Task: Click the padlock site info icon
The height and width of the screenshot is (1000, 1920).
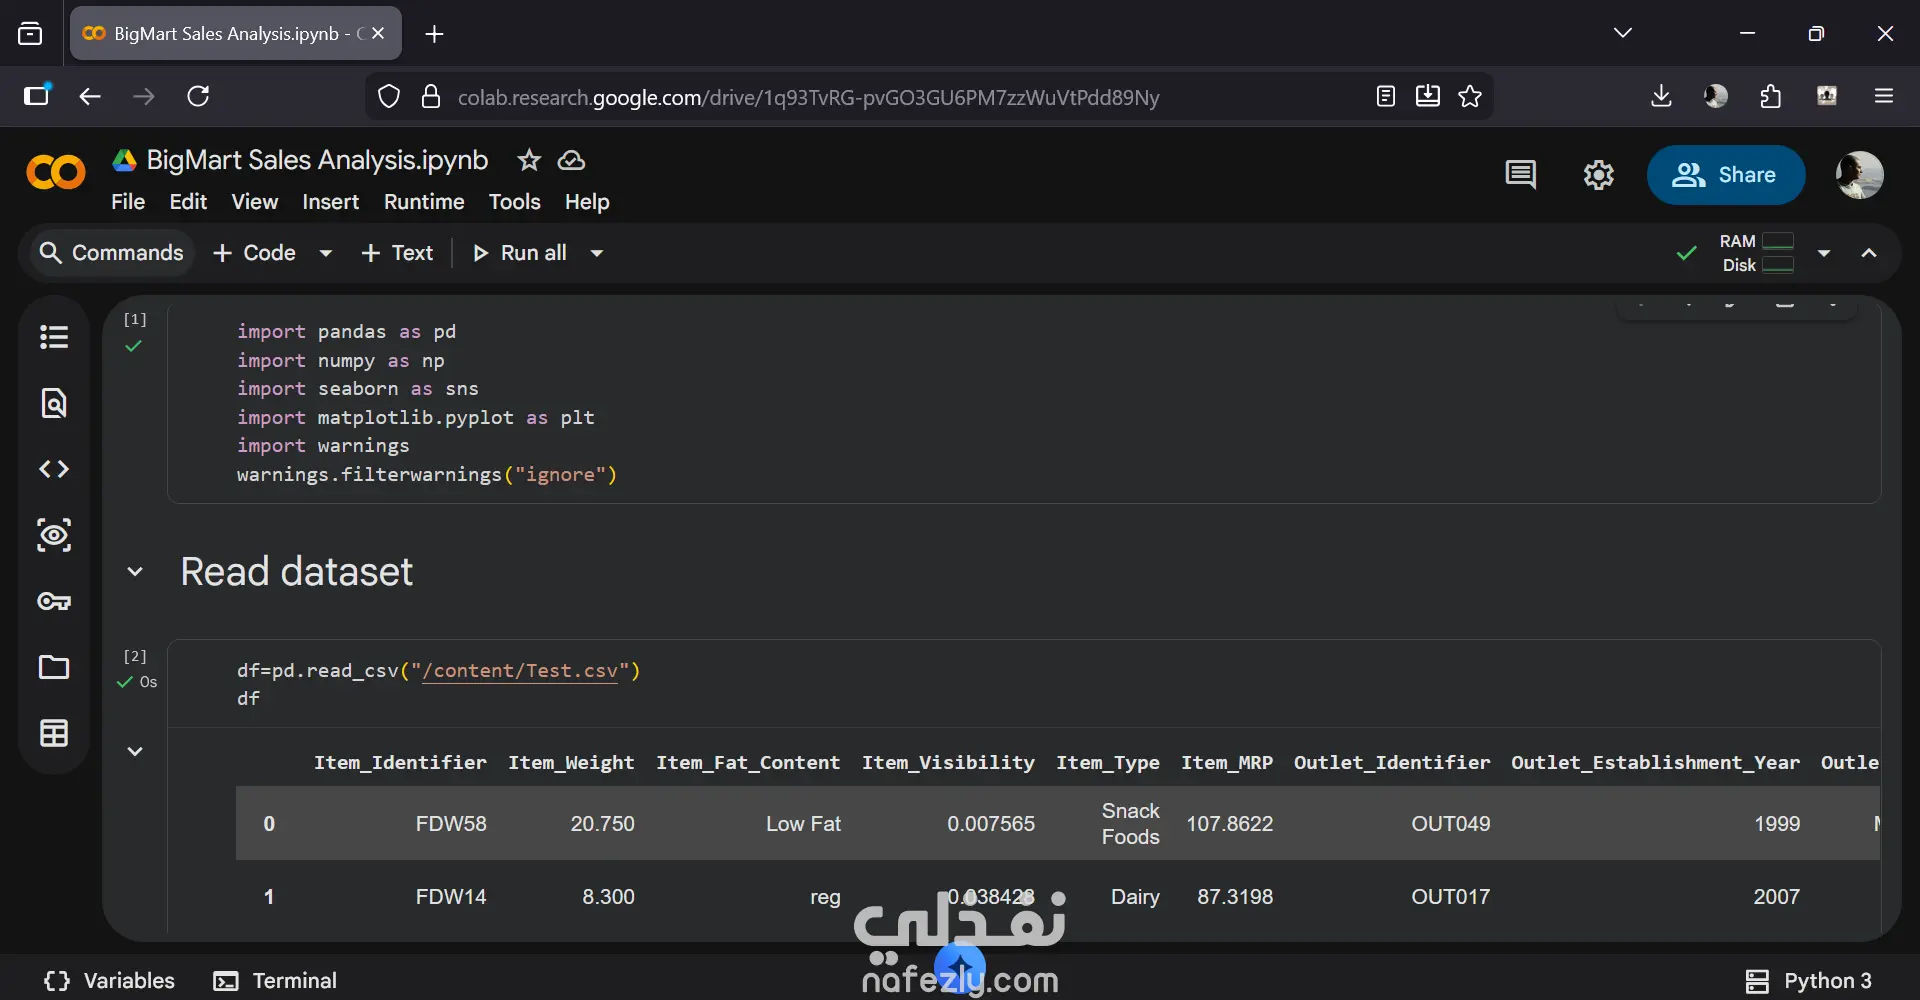Action: click(431, 97)
